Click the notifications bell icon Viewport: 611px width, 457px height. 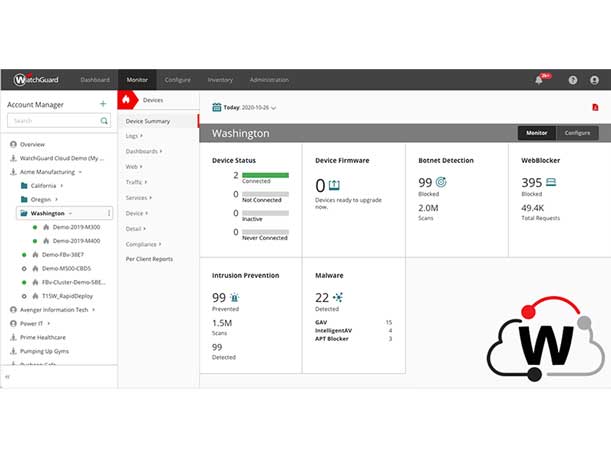pos(539,80)
